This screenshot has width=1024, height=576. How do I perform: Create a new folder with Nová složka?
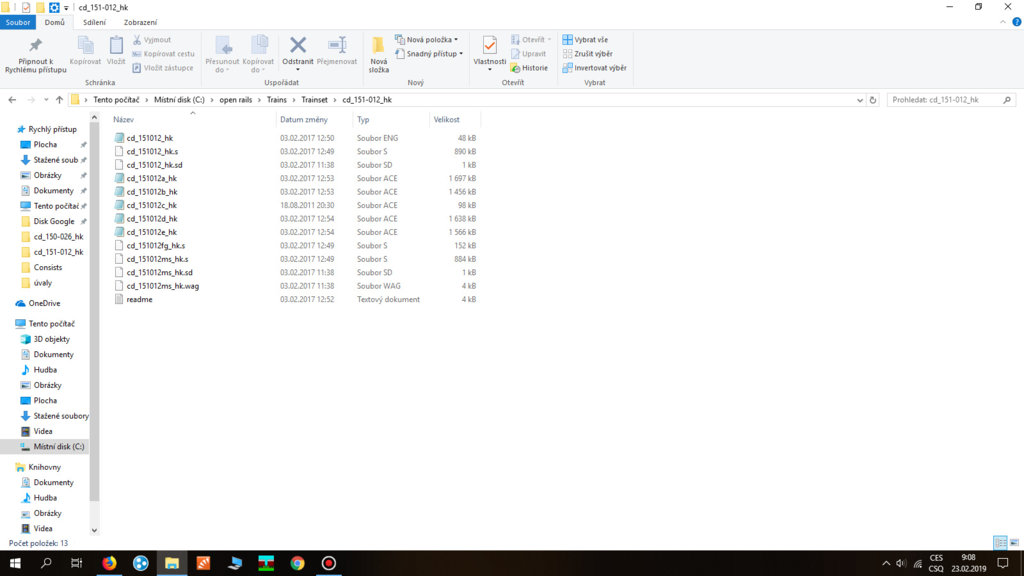(378, 54)
